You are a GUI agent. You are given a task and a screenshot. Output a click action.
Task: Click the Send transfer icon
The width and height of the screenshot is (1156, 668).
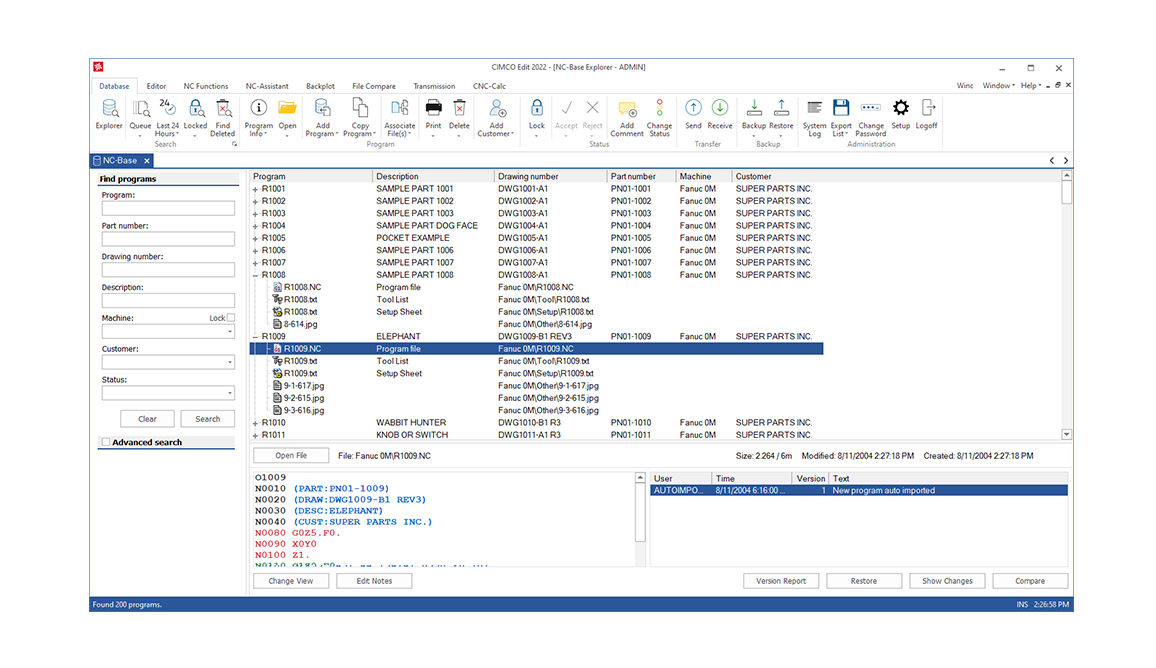(x=693, y=108)
